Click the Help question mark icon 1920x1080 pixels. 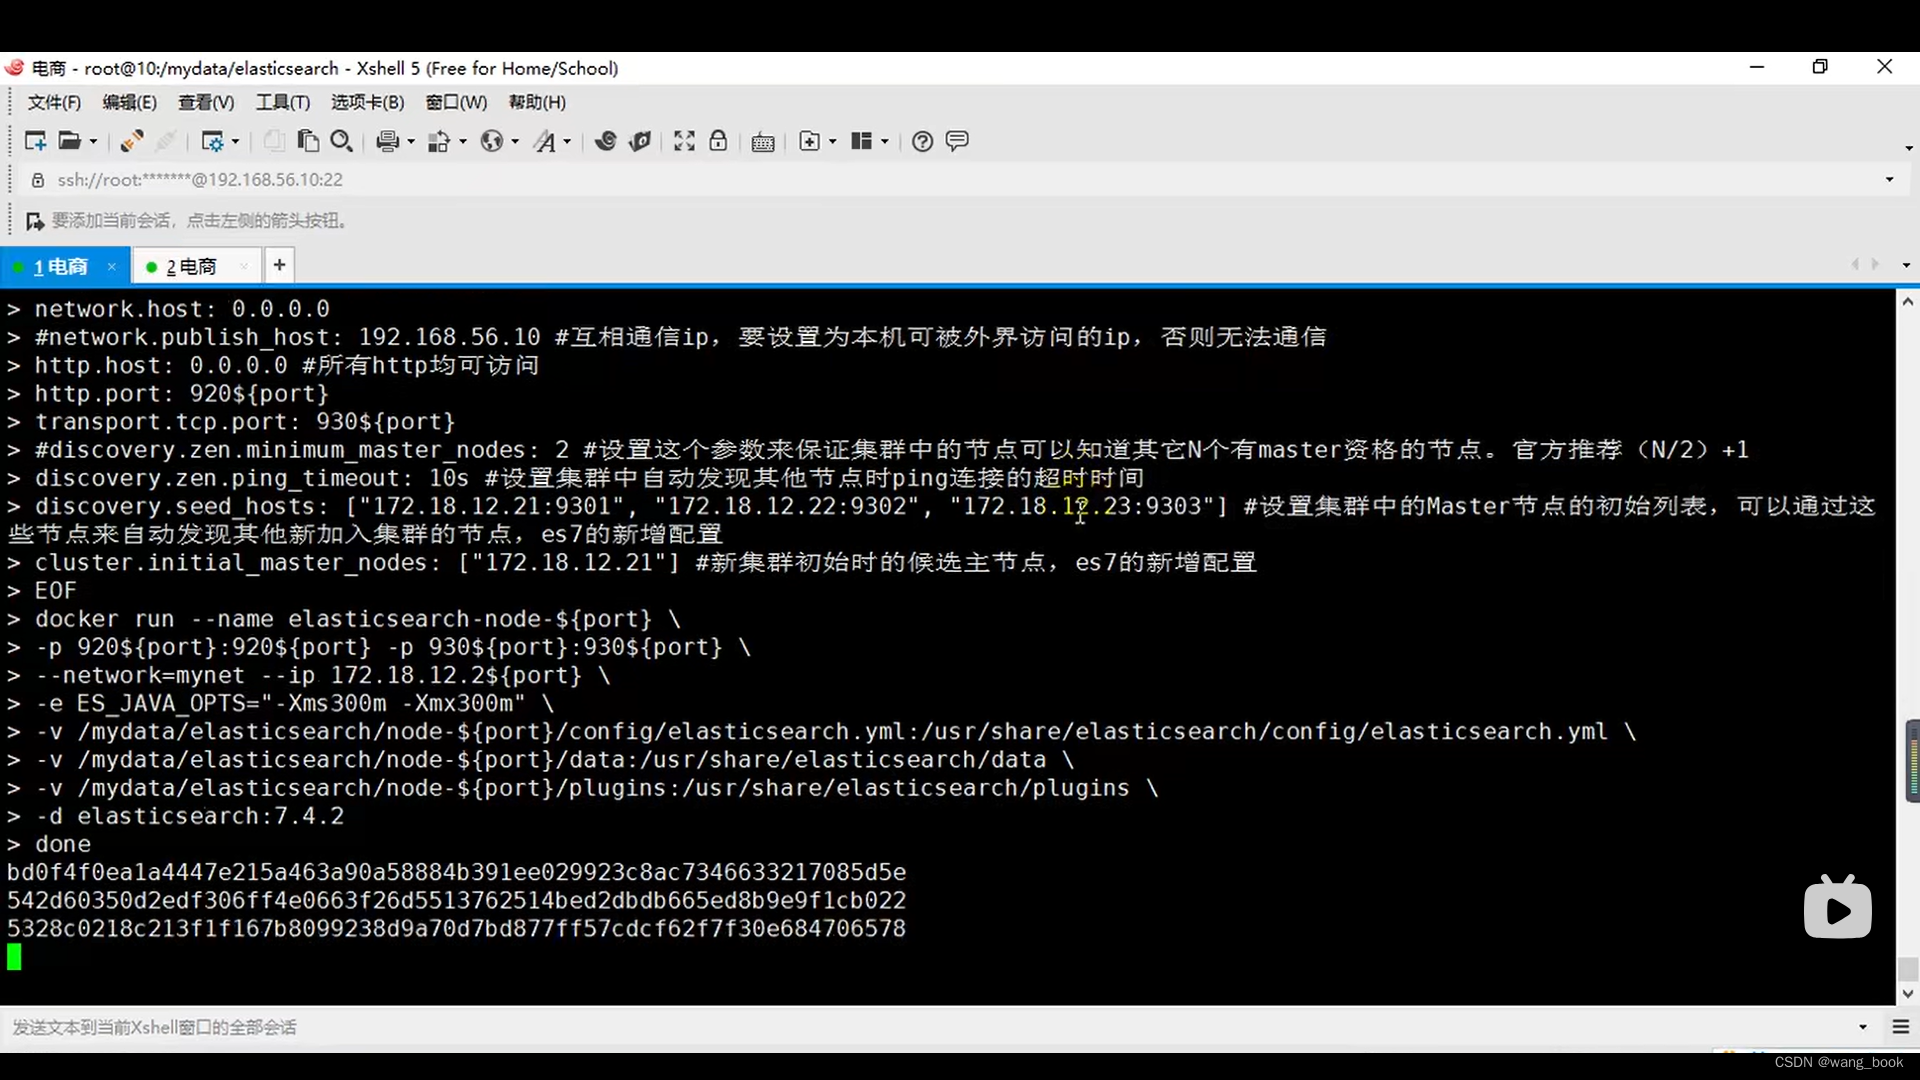tap(922, 141)
